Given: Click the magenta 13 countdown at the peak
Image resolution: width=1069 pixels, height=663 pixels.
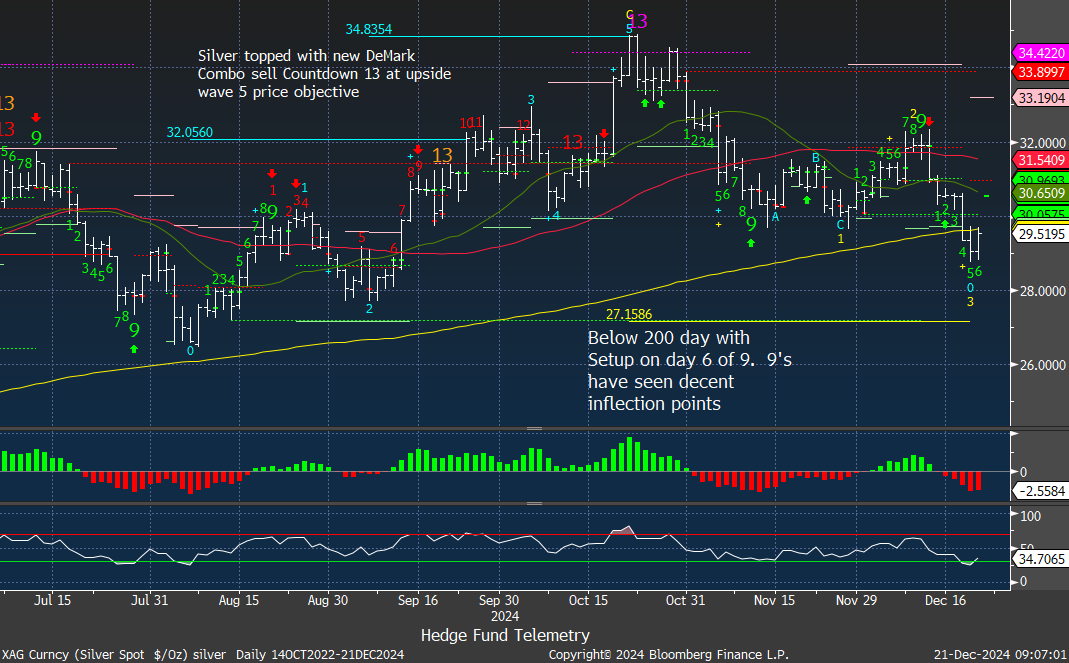Looking at the screenshot, I should pyautogui.click(x=637, y=22).
